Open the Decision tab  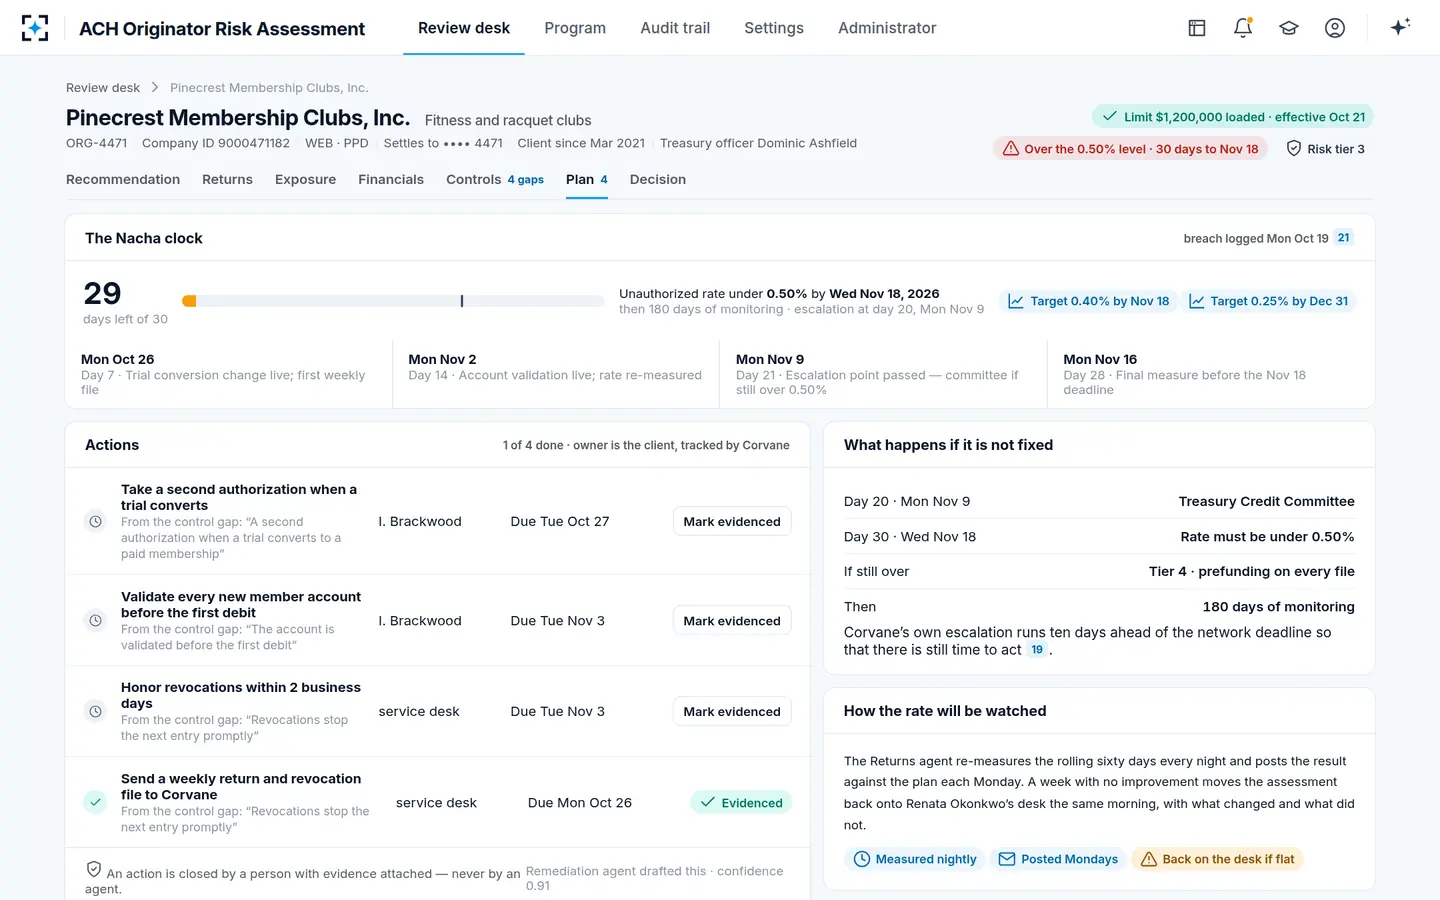pyautogui.click(x=658, y=180)
